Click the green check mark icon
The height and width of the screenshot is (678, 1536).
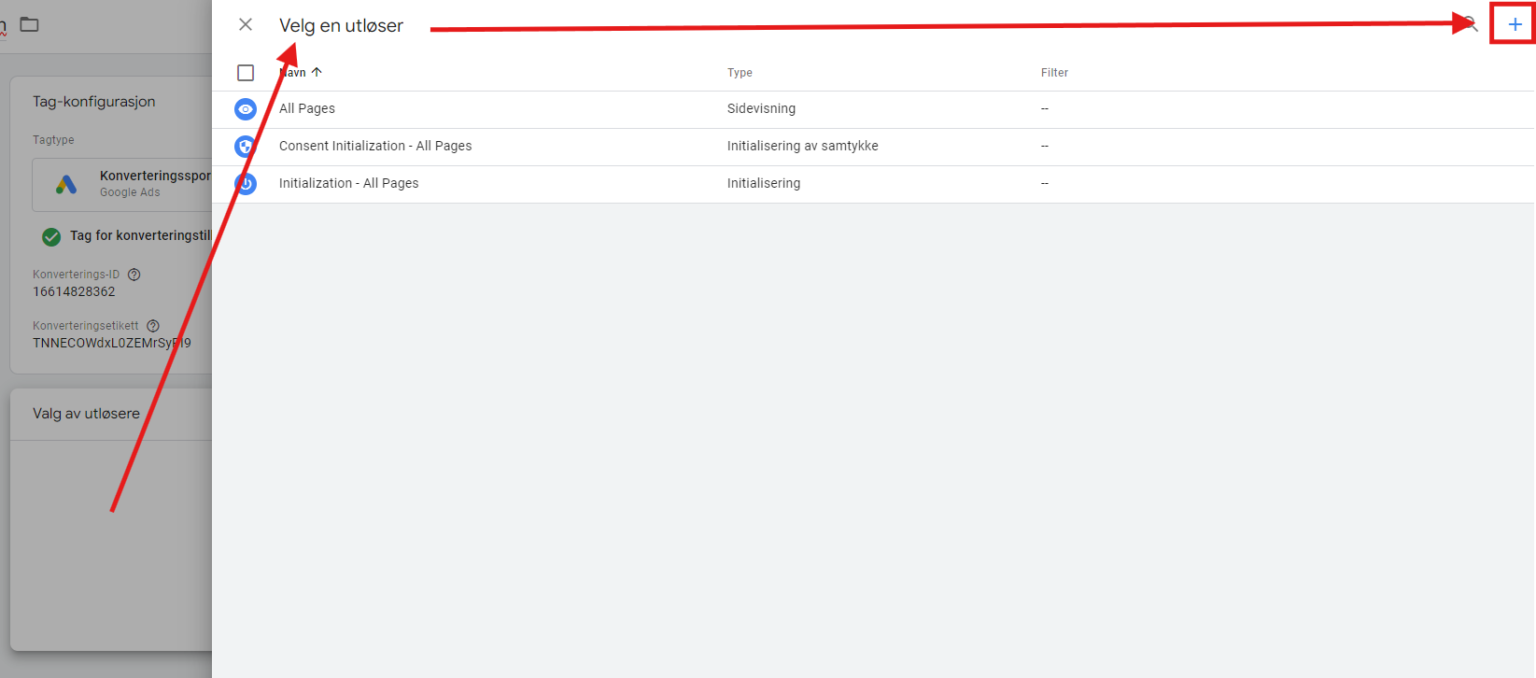[51, 237]
